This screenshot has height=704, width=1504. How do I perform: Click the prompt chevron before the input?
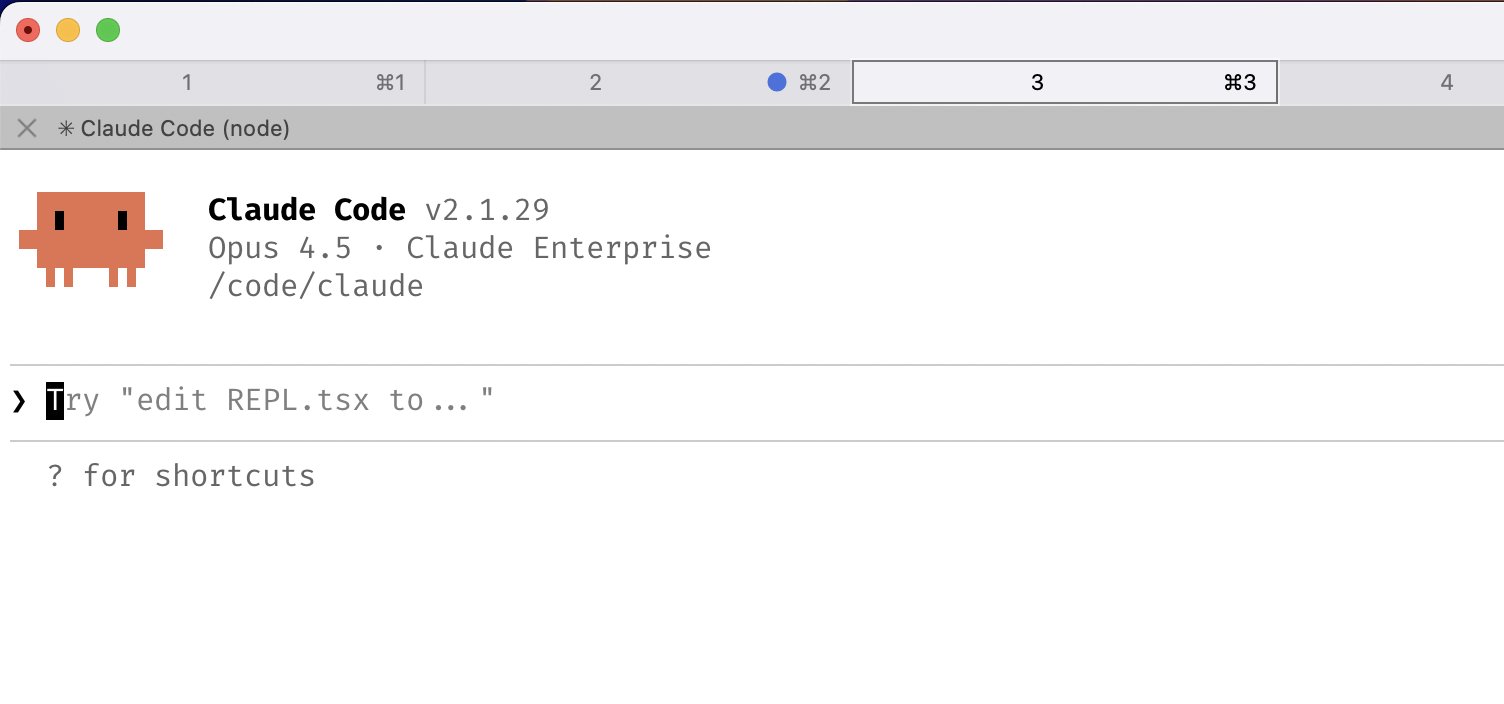point(19,402)
